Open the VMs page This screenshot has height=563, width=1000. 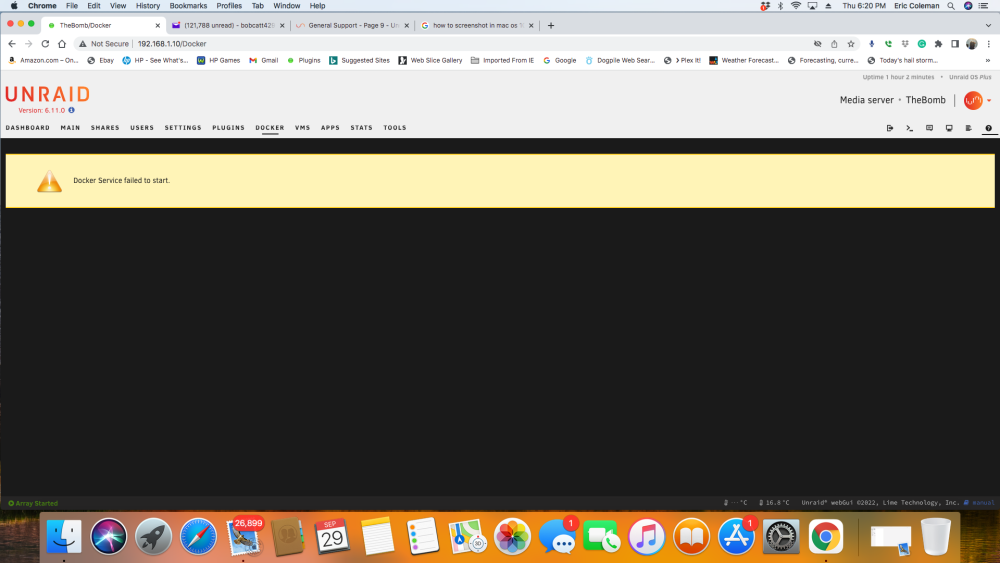click(x=302, y=128)
